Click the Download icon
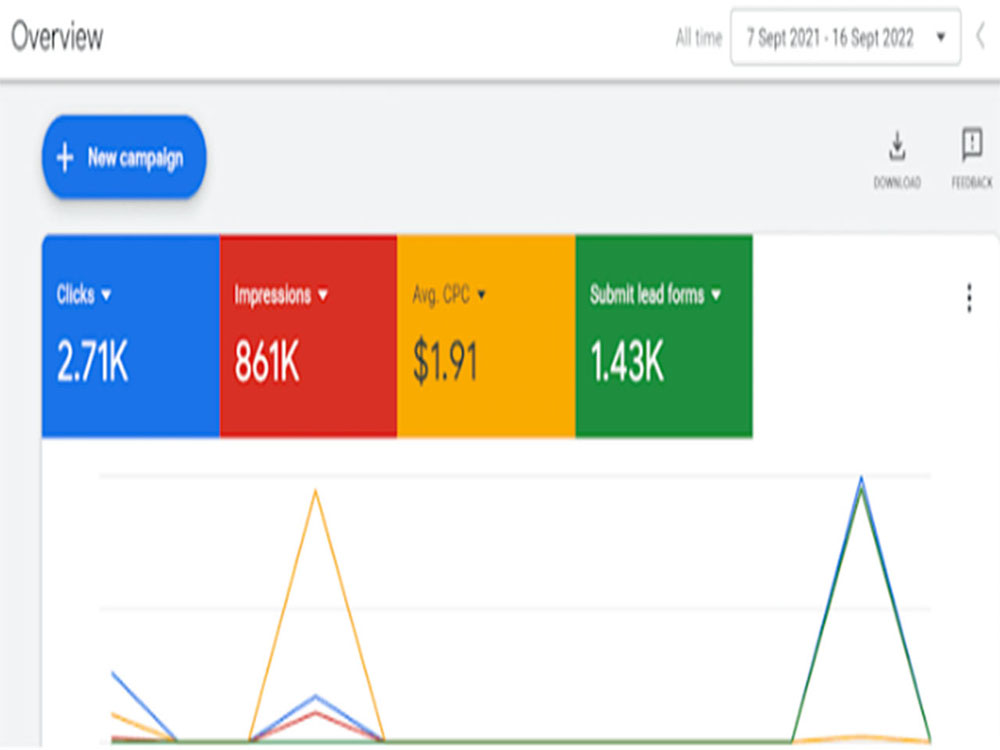This screenshot has width=1000, height=750. click(897, 148)
